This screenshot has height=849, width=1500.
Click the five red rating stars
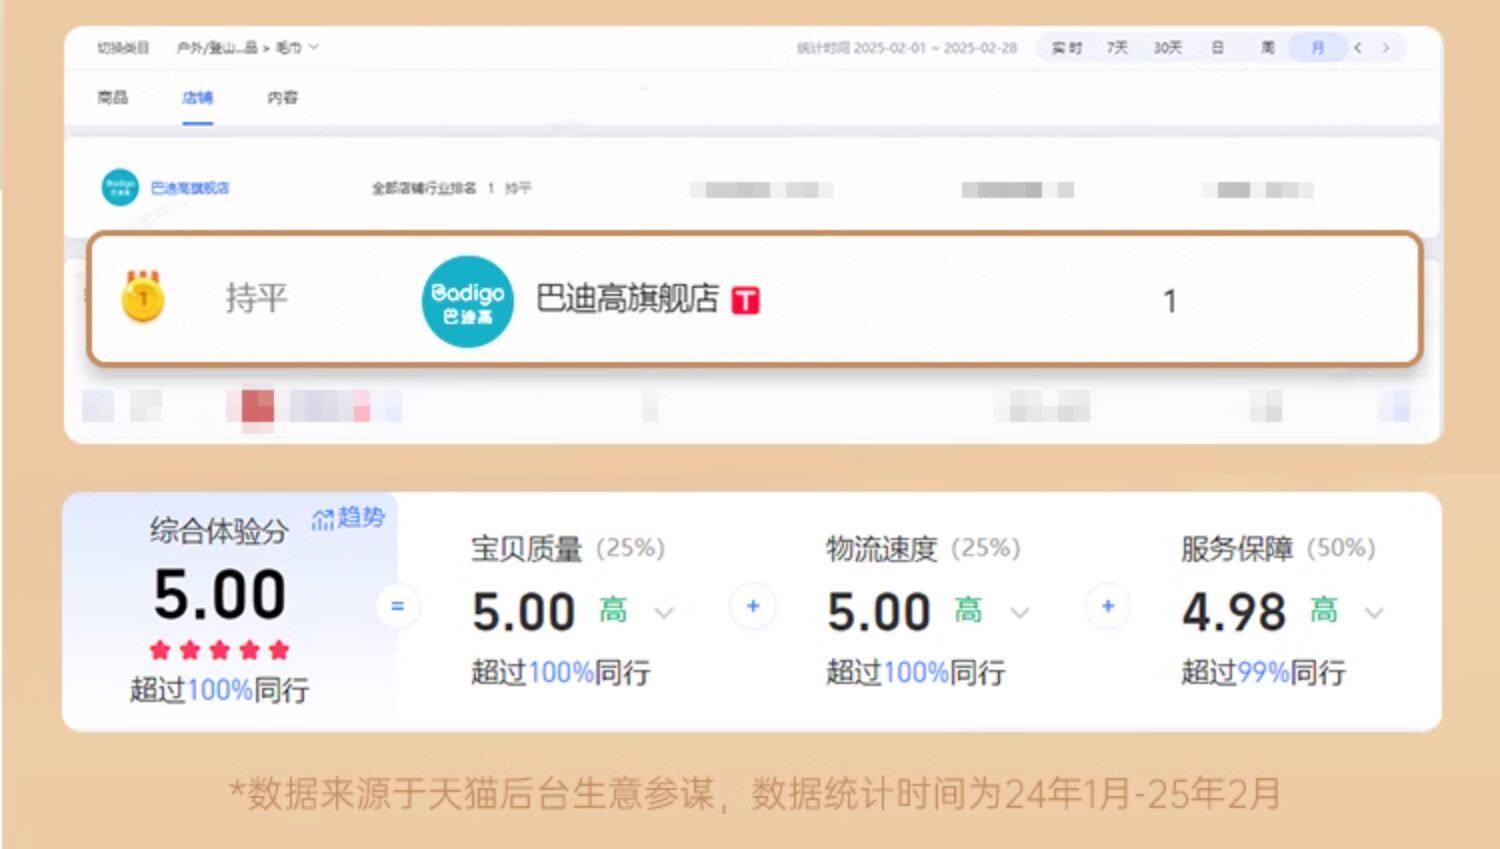219,650
